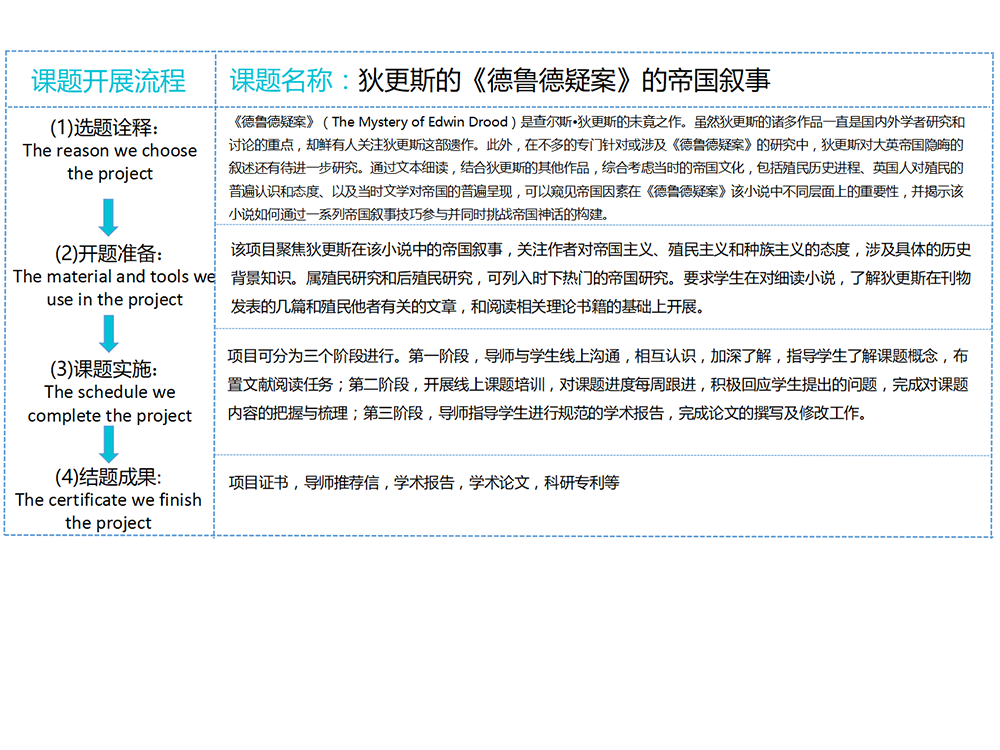The width and height of the screenshot is (1000, 750).
Task: Click 'The schedule we complete the project'
Action: coord(110,404)
